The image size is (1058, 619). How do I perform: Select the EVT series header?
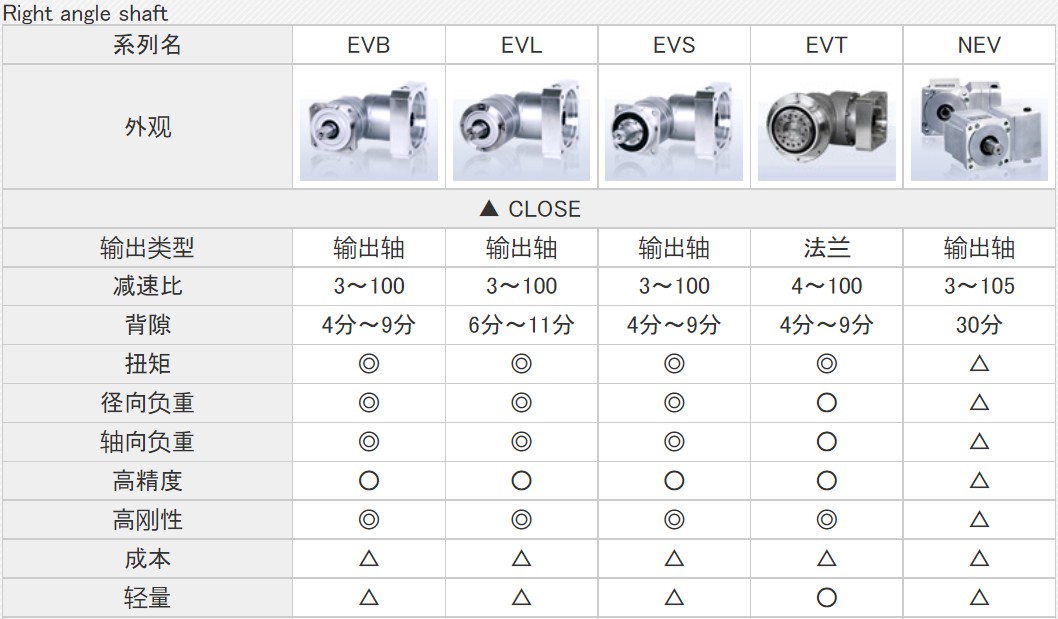click(827, 45)
